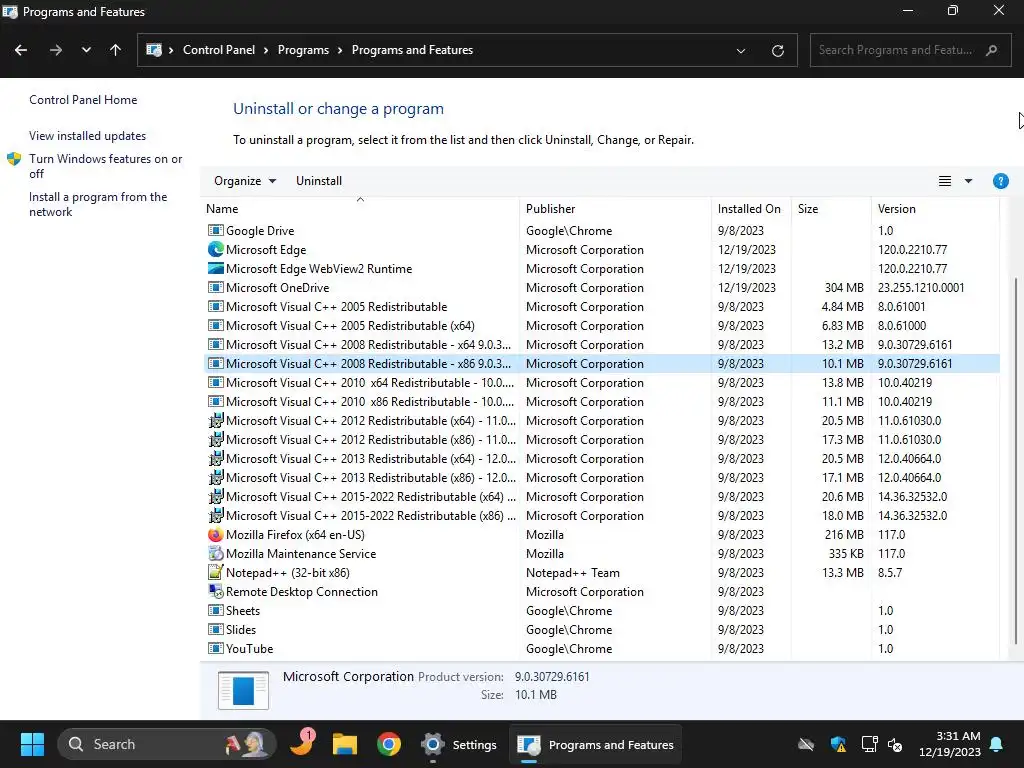
Task: Click icon of Visual C++ 2012 Redistributable (x64)
Action: [x=216, y=421]
